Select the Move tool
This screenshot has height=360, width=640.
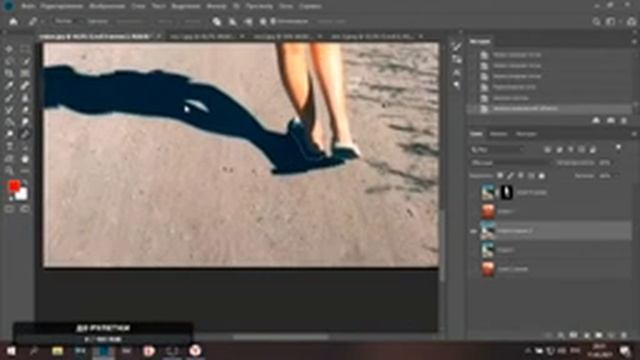[9, 49]
